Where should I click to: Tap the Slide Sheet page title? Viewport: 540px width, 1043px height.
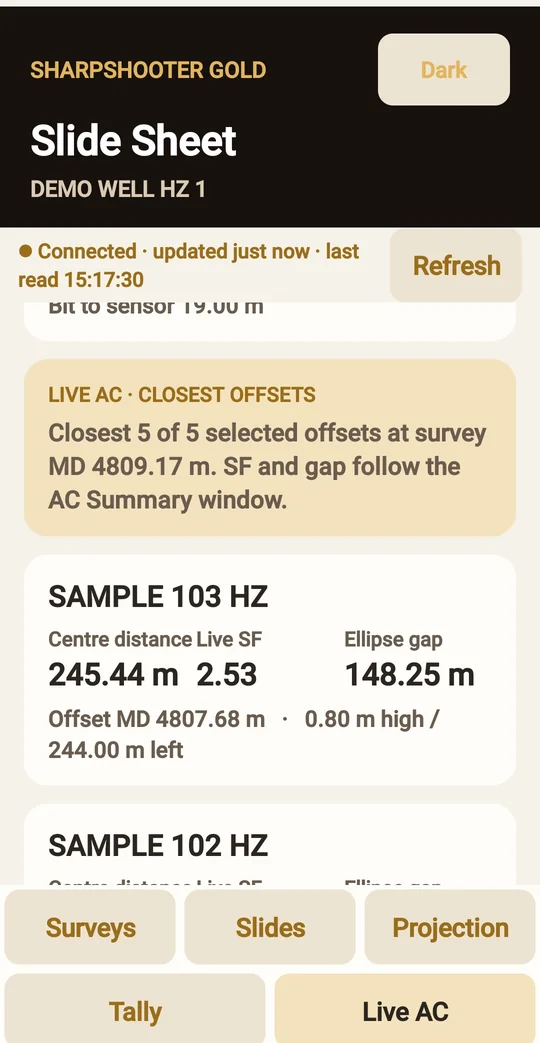pyautogui.click(x=134, y=140)
